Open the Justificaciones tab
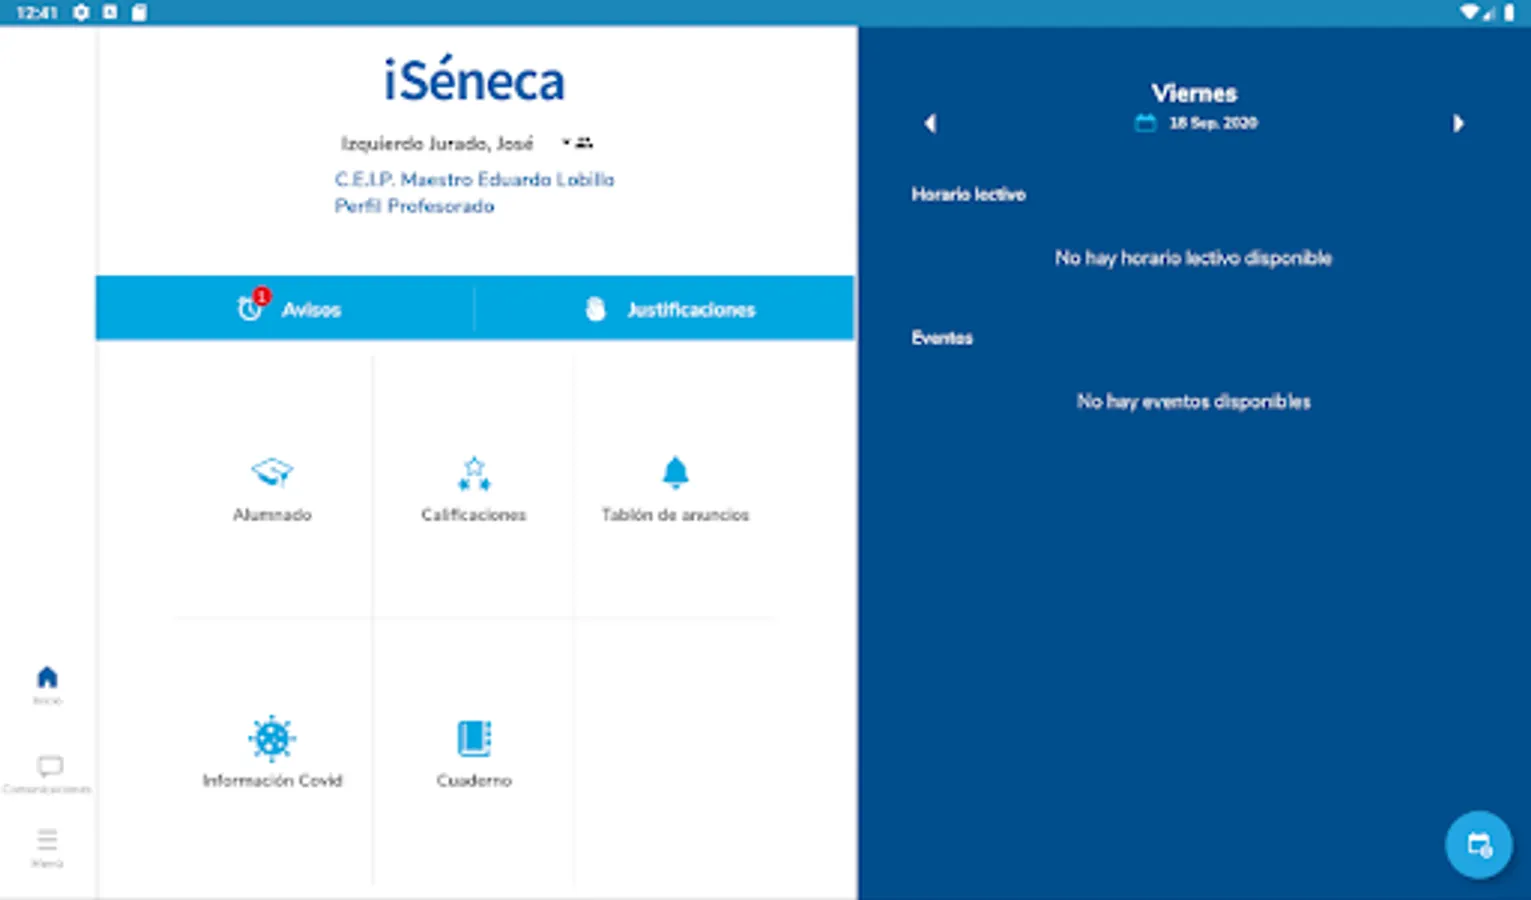The width and height of the screenshot is (1531, 900). pos(665,309)
